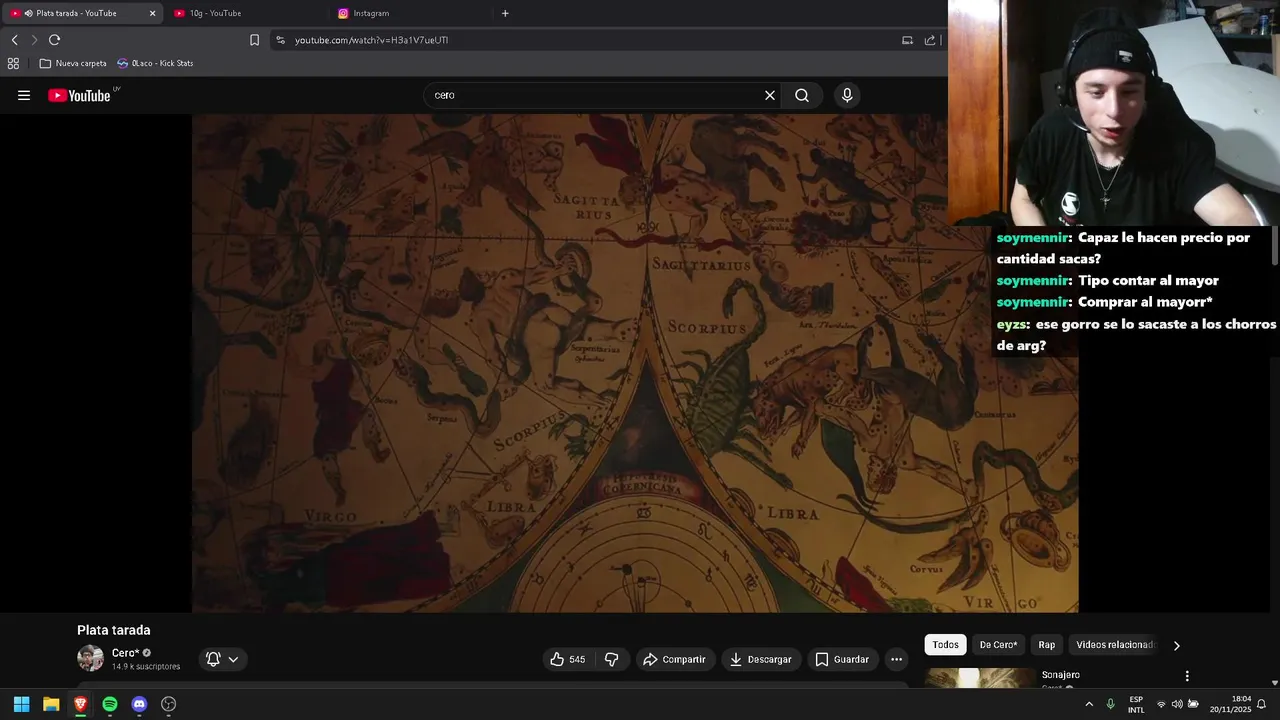Open File Explorer from taskbar

tap(51, 704)
